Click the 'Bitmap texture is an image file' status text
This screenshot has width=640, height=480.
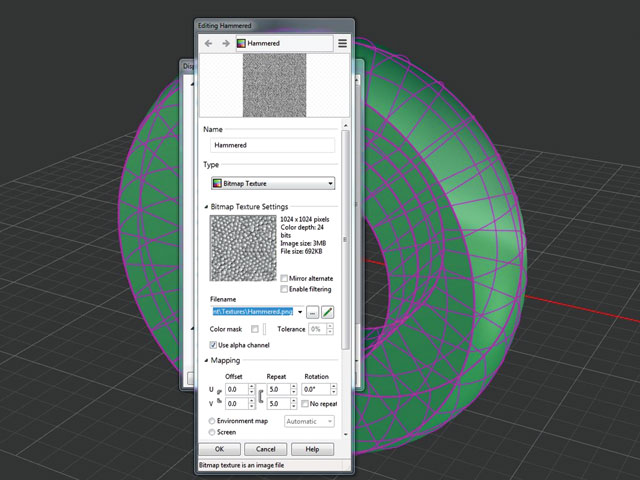(241, 465)
